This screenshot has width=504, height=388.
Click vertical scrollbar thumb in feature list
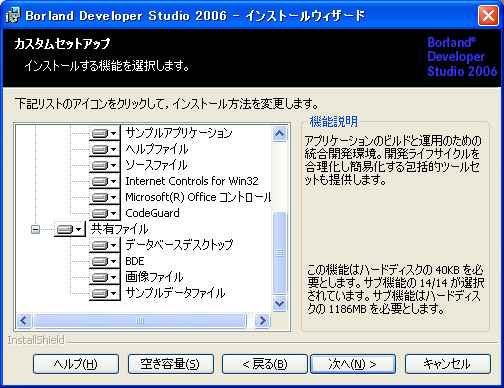[x=279, y=253]
